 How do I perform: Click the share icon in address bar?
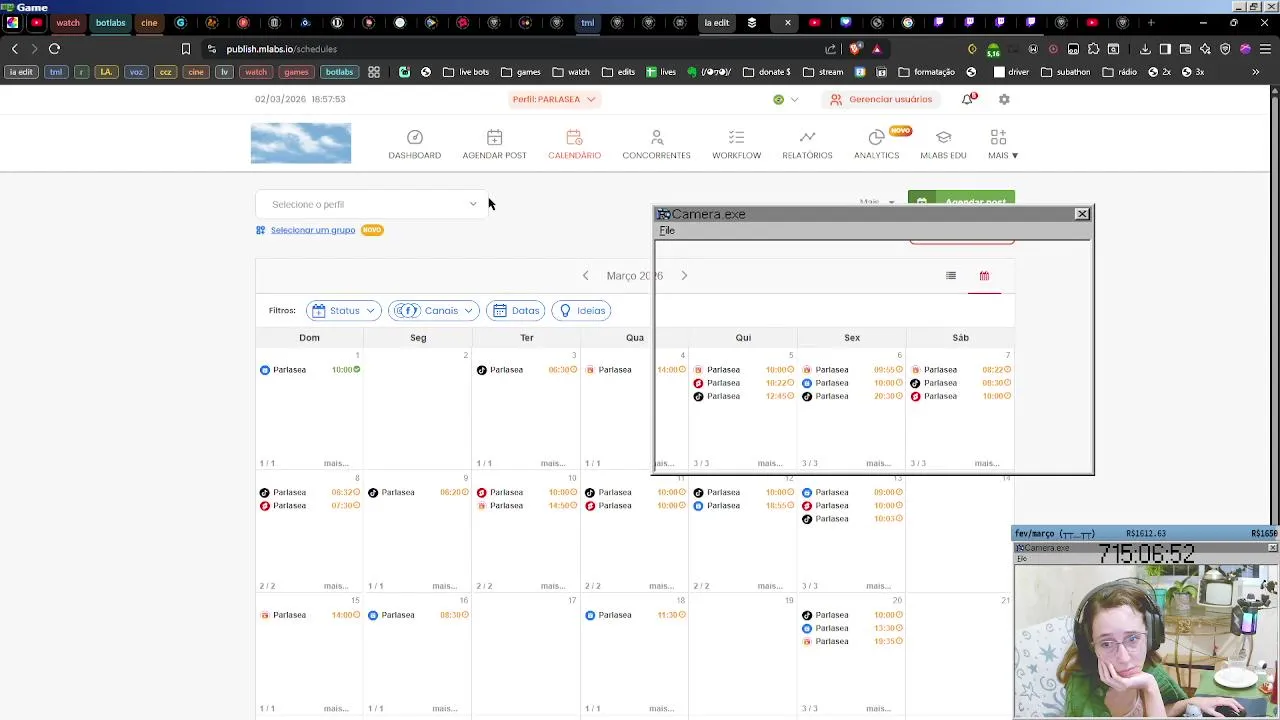[830, 48]
